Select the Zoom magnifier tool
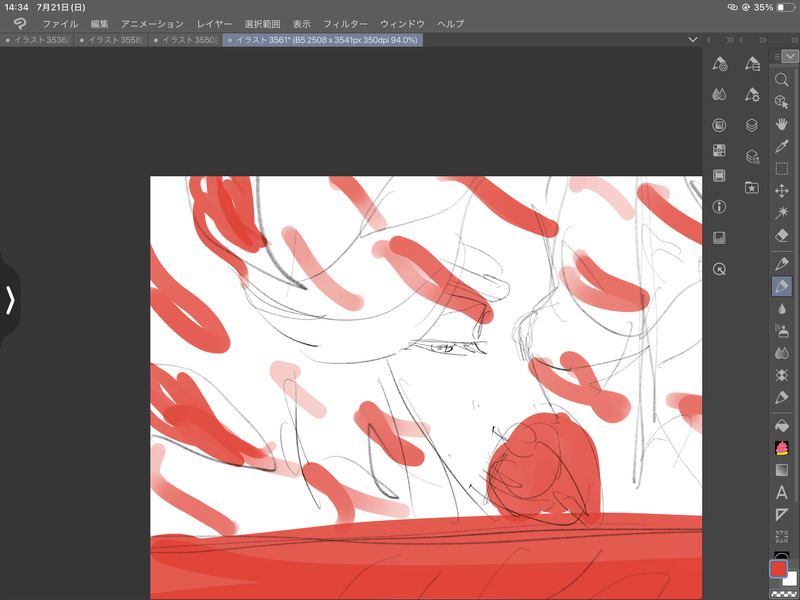The image size is (800, 600). 781,80
